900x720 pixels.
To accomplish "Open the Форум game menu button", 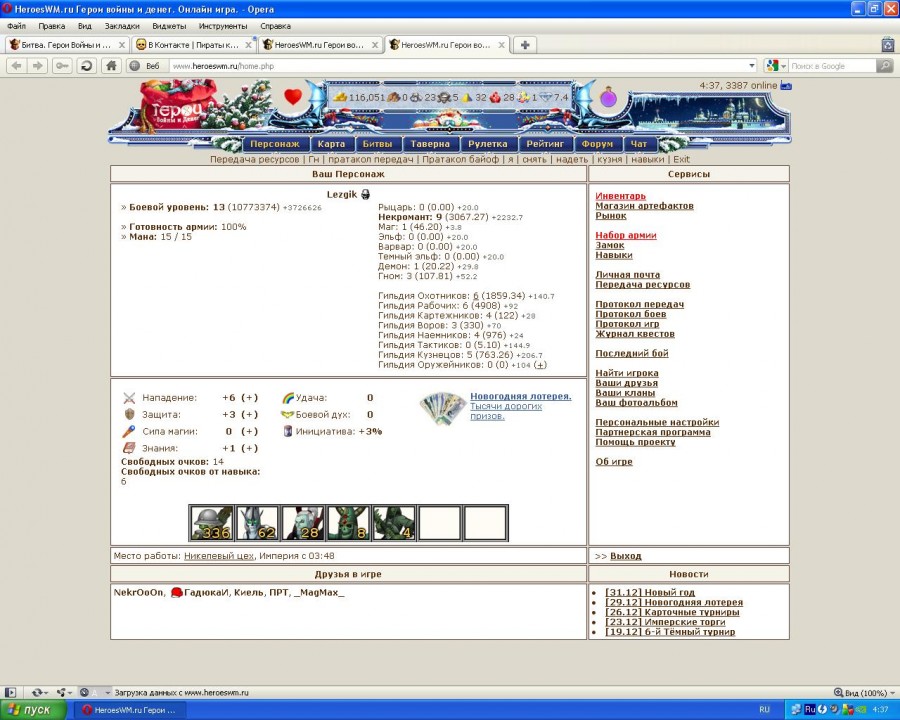I will 597,144.
